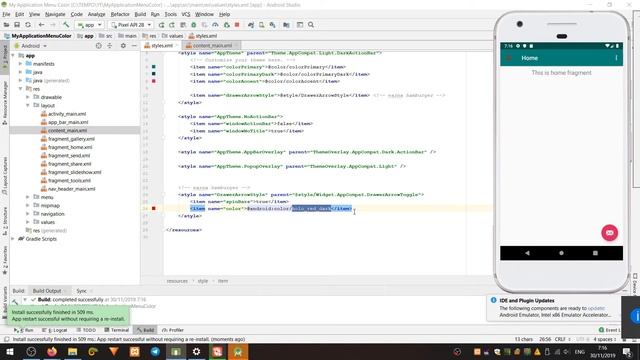Open the Sync tab in Build panel
The height and width of the screenshot is (360, 640).
(x=82, y=291)
